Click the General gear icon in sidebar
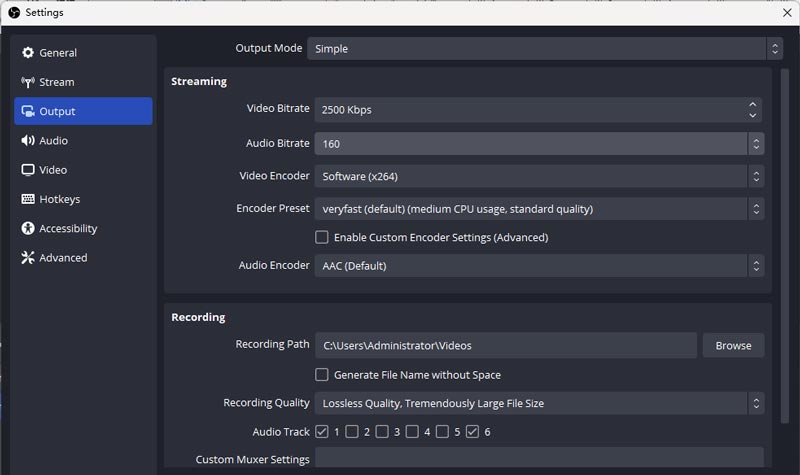Image resolution: width=800 pixels, height=475 pixels. pos(28,53)
